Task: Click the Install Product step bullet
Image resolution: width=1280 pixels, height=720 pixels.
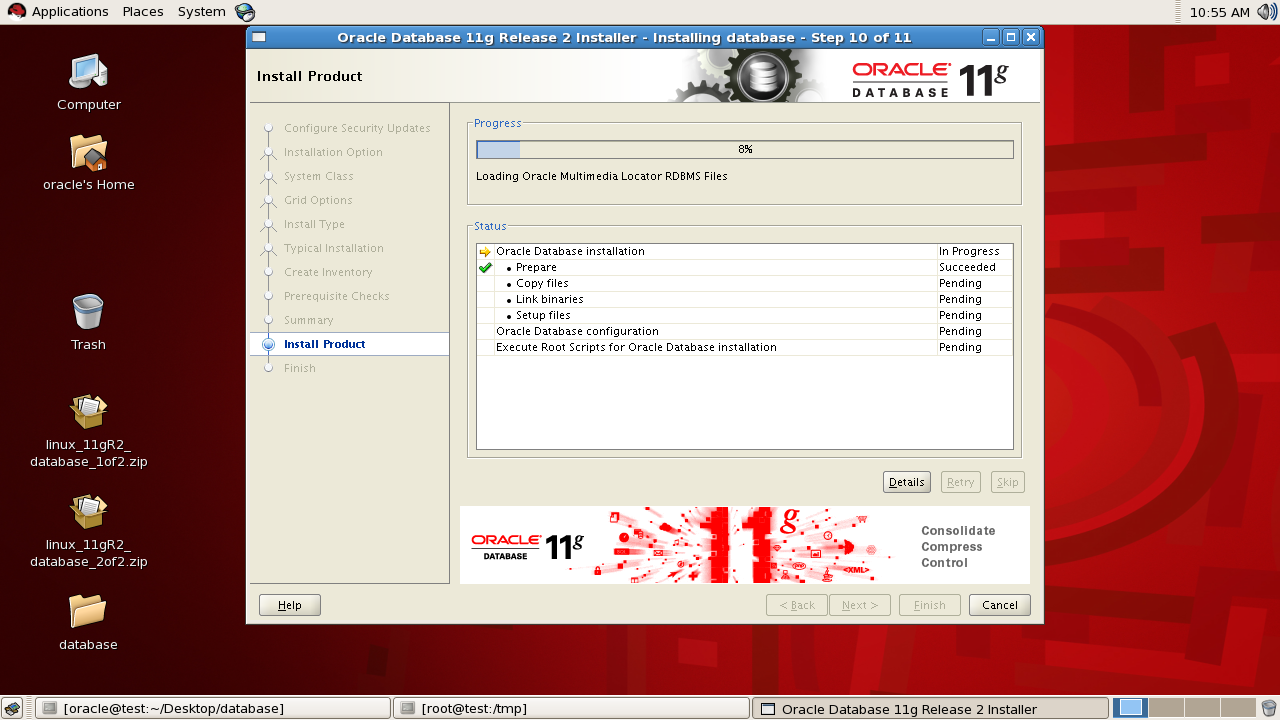Action: tap(268, 344)
